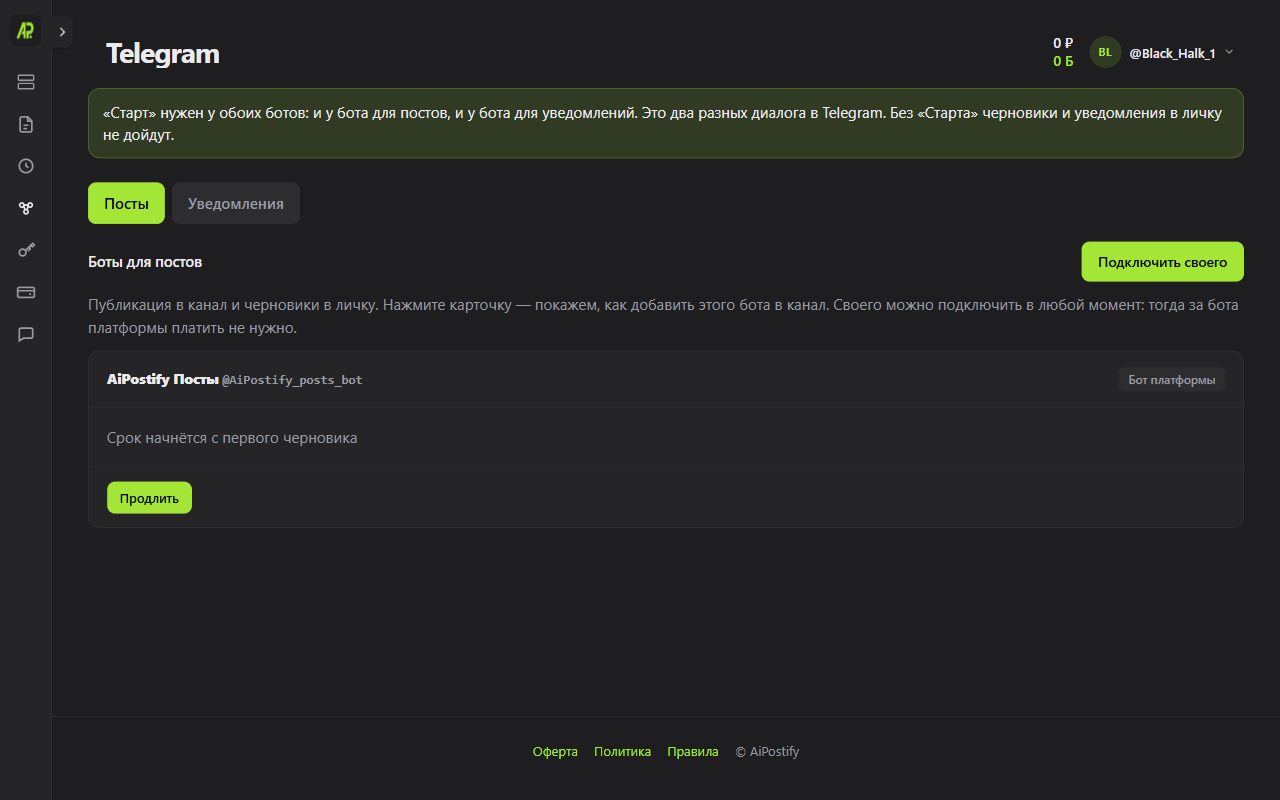Open the Оферта footer link

[x=555, y=752]
